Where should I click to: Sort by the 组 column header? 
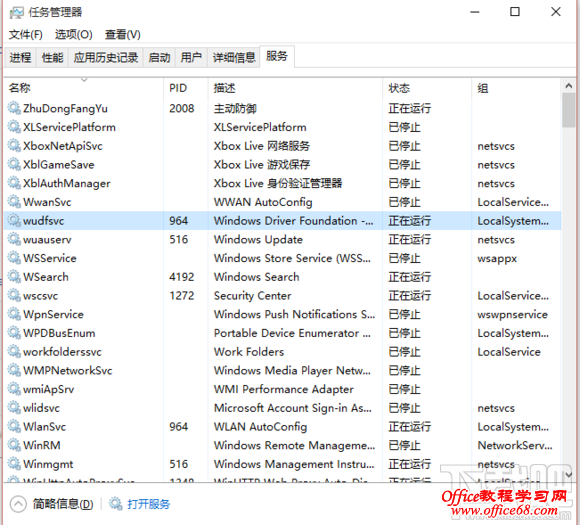coord(516,88)
